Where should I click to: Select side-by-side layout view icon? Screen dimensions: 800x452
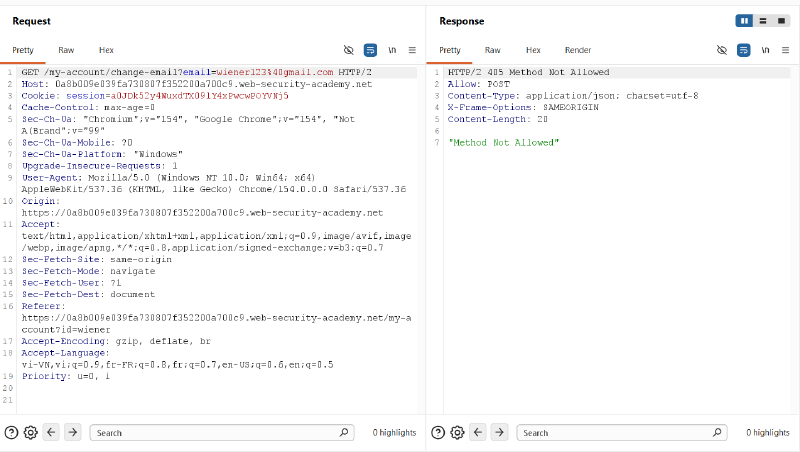tap(744, 21)
